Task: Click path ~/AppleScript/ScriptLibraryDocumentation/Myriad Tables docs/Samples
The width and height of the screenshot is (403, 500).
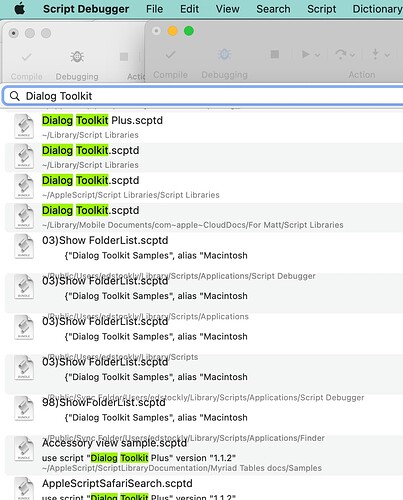Action: (x=182, y=468)
